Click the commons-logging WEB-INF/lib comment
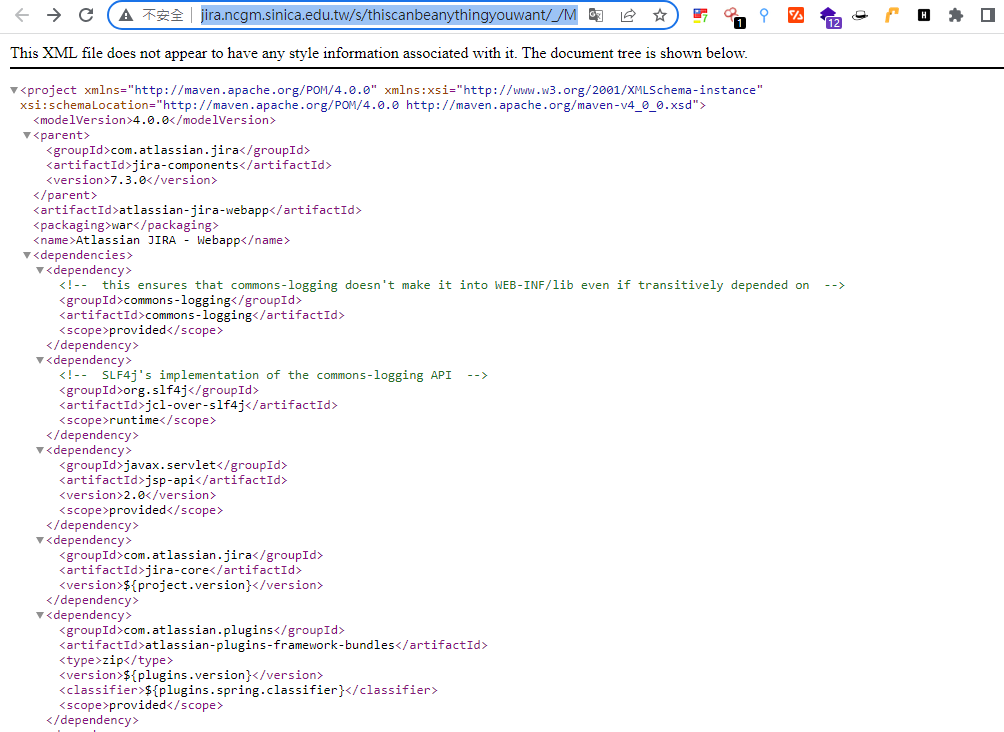 [452, 285]
